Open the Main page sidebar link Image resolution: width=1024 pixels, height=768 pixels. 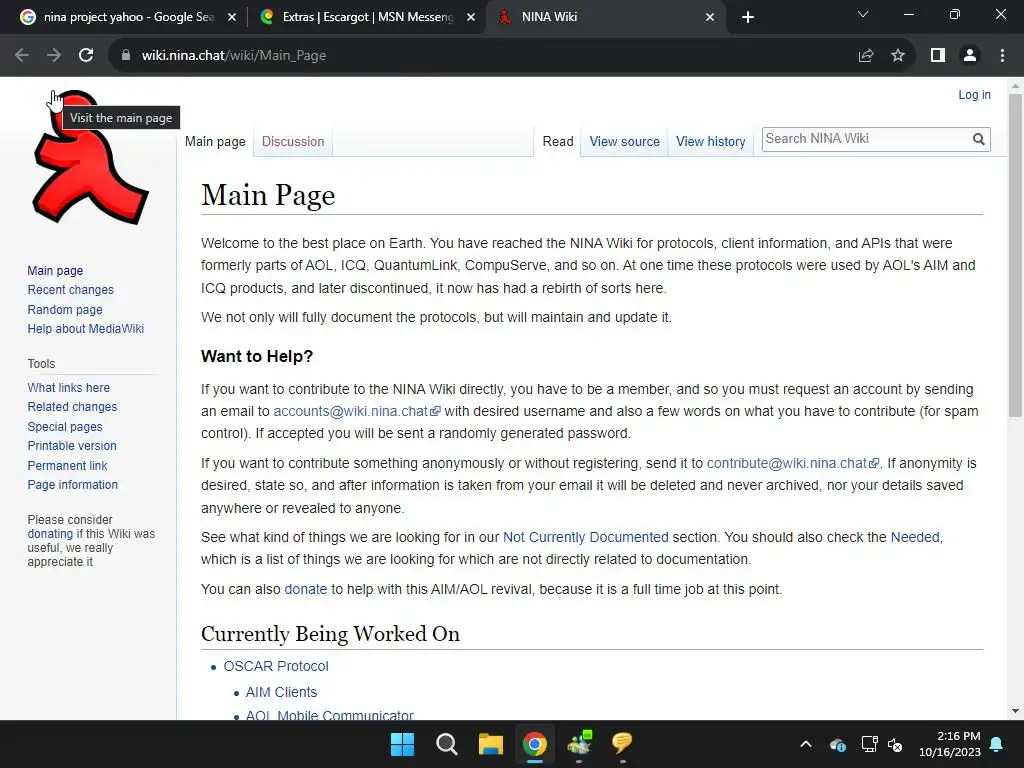[x=56, y=270]
